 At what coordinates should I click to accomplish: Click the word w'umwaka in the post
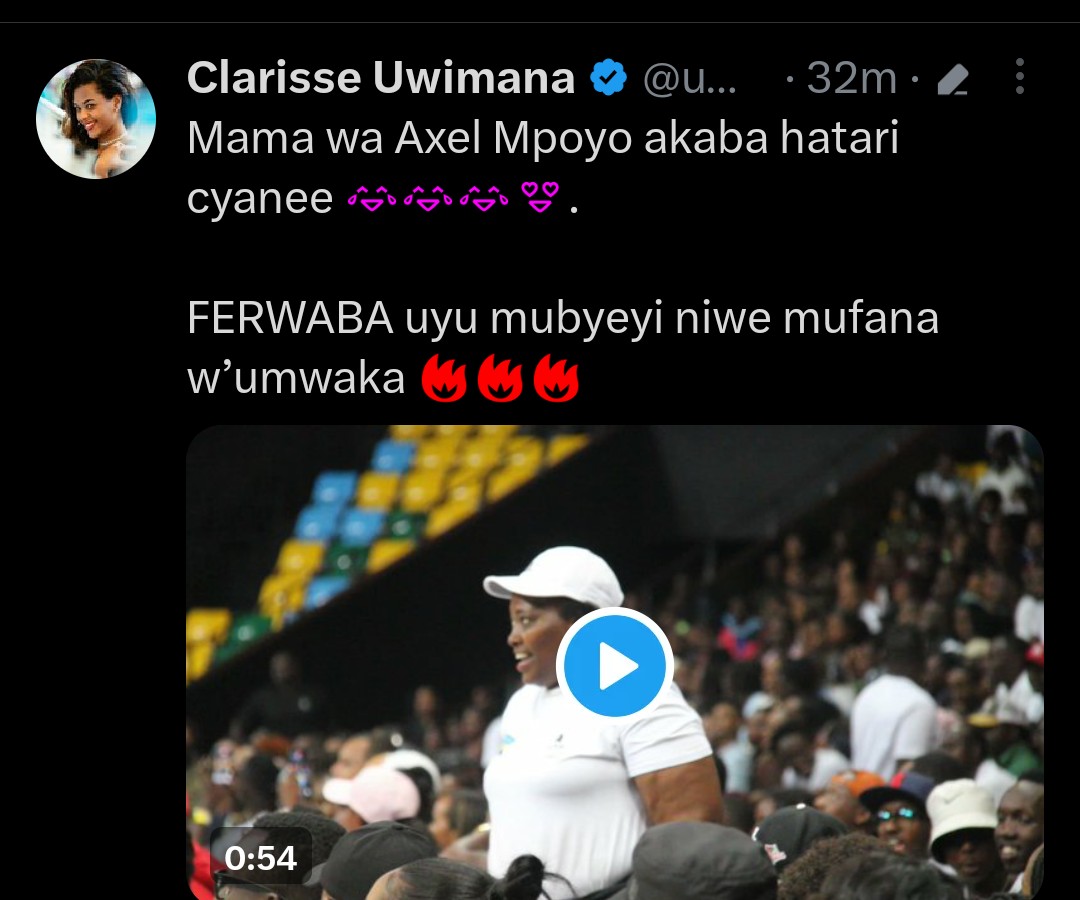coord(296,379)
